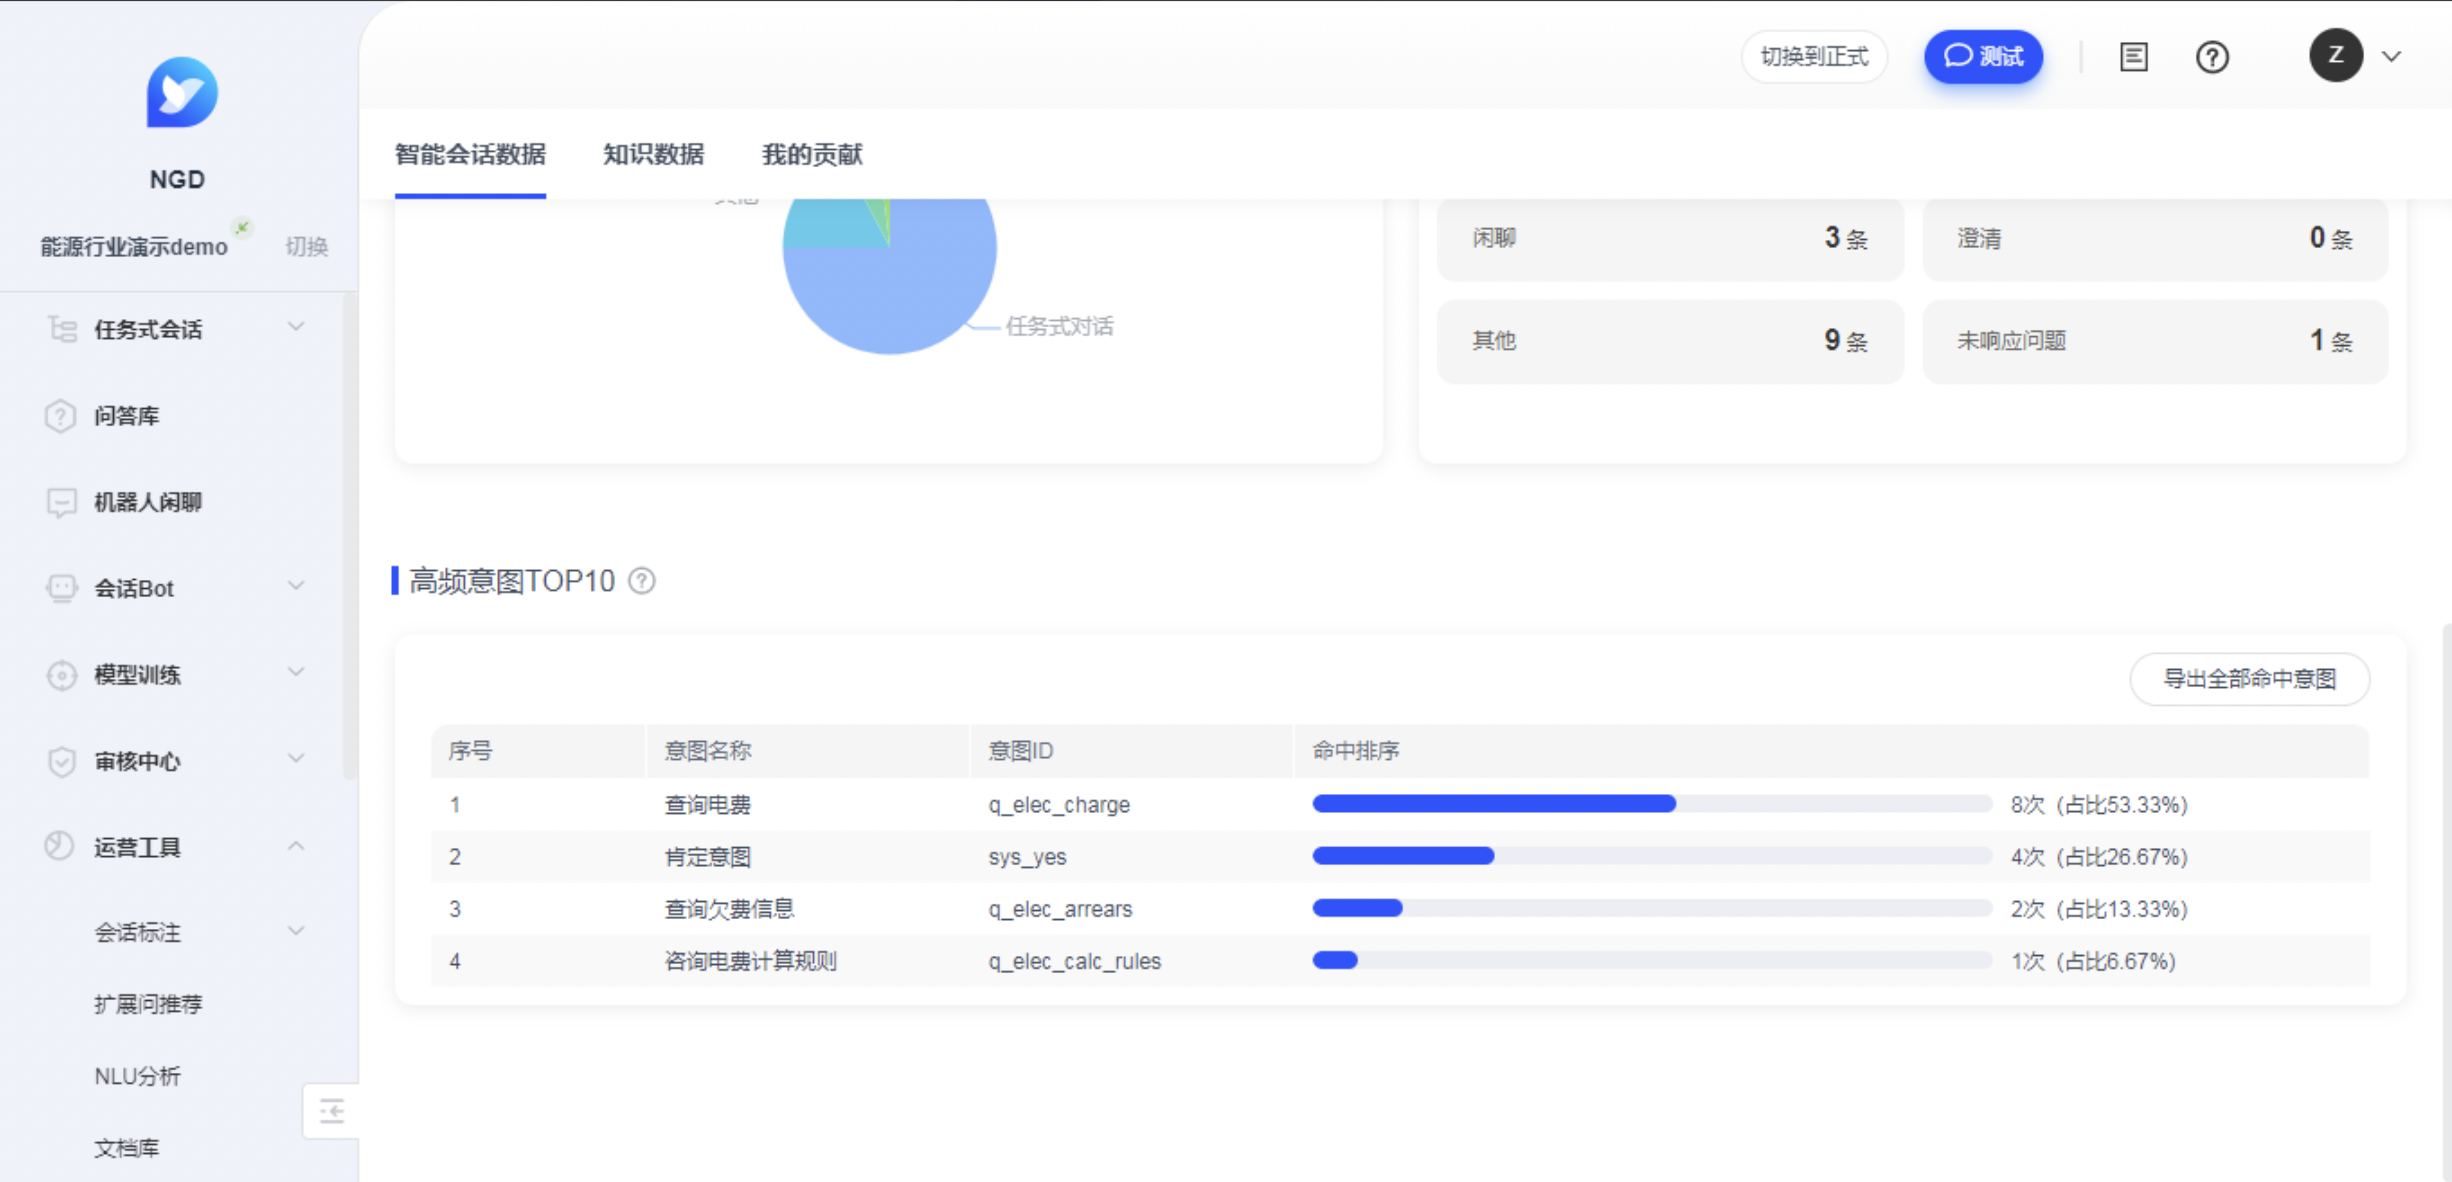The image size is (2452, 1182).
Task: Click the help icon beside 高频意图TOP10
Action: pyautogui.click(x=642, y=581)
